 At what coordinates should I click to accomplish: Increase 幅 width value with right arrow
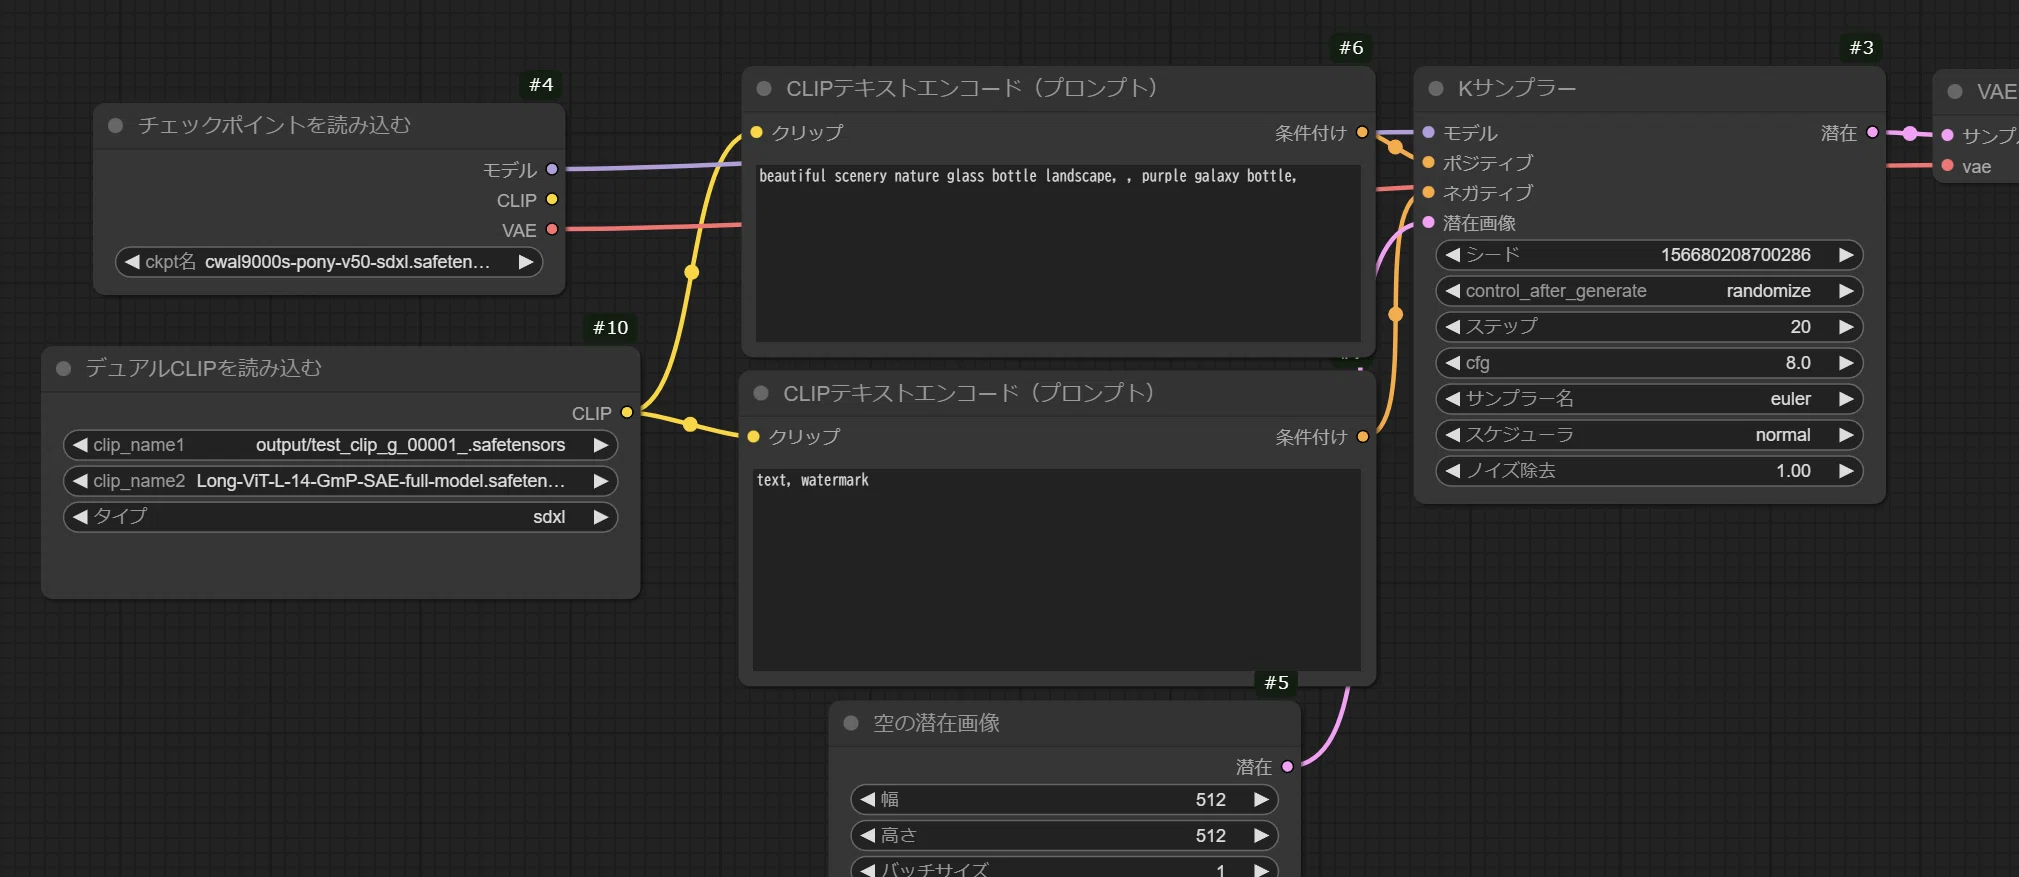pyautogui.click(x=1261, y=800)
